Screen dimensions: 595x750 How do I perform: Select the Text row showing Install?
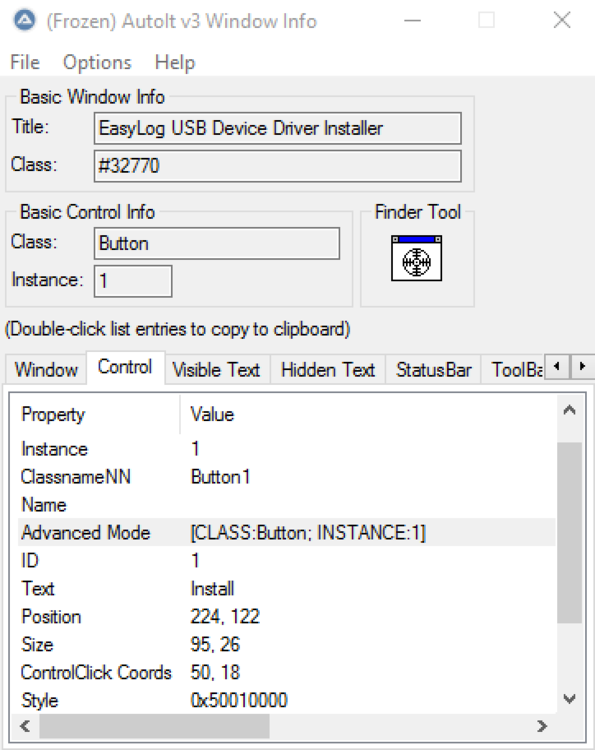(x=287, y=589)
